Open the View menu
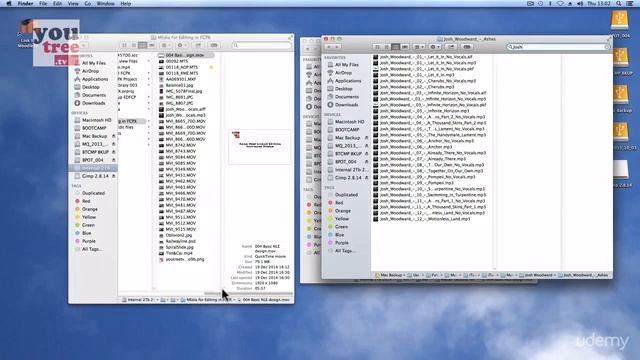Viewport: 640px width, 360px height. [x=73, y=4]
